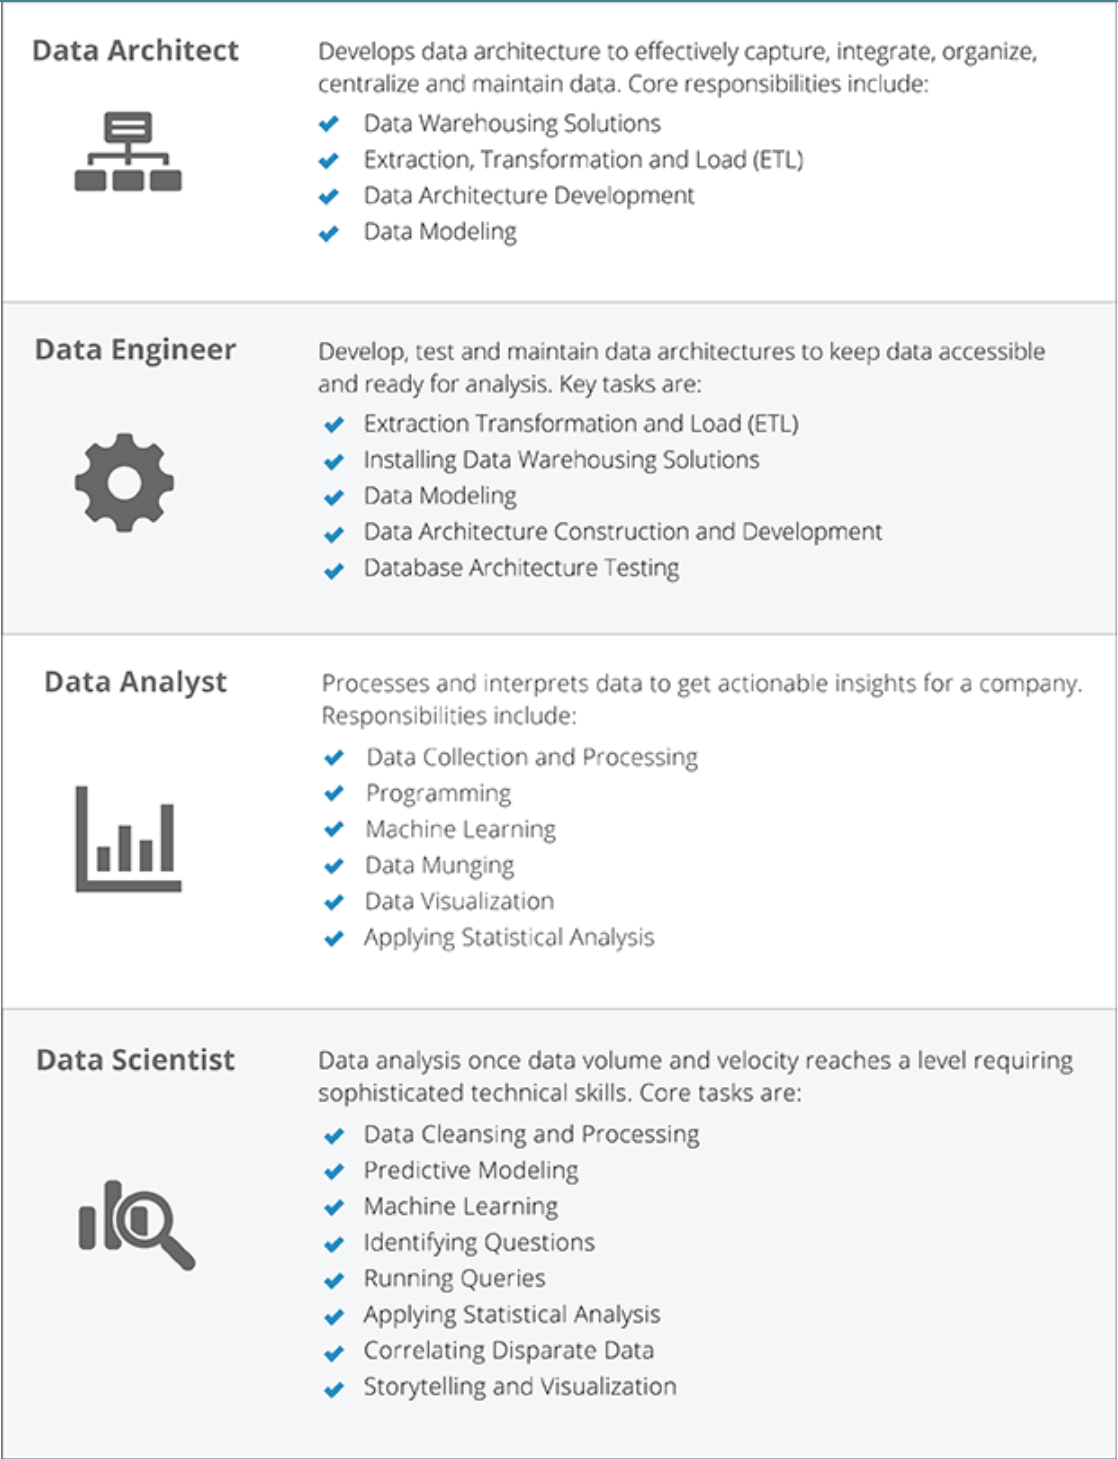Click checkmark beside Data Warehousing Solutions
This screenshot has width=1118, height=1459.
(x=329, y=124)
